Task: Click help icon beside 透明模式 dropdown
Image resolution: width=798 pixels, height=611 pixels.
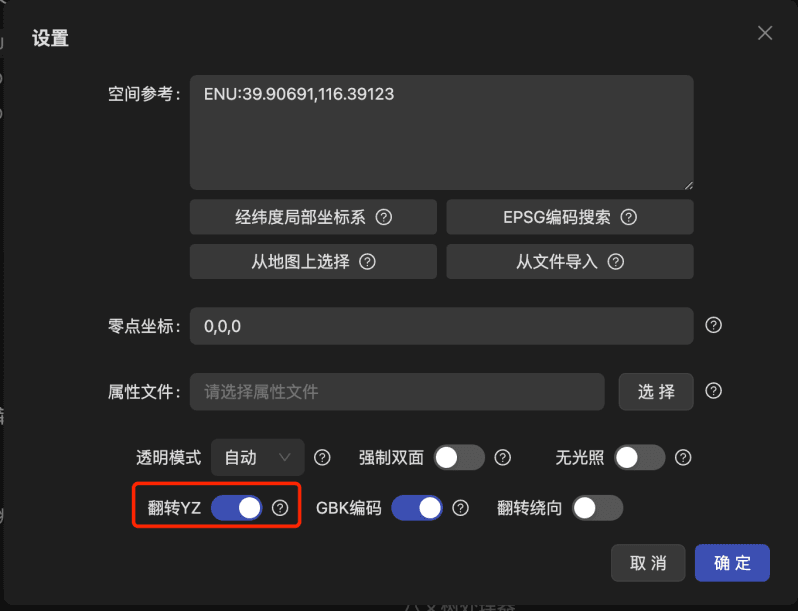Action: (x=322, y=457)
